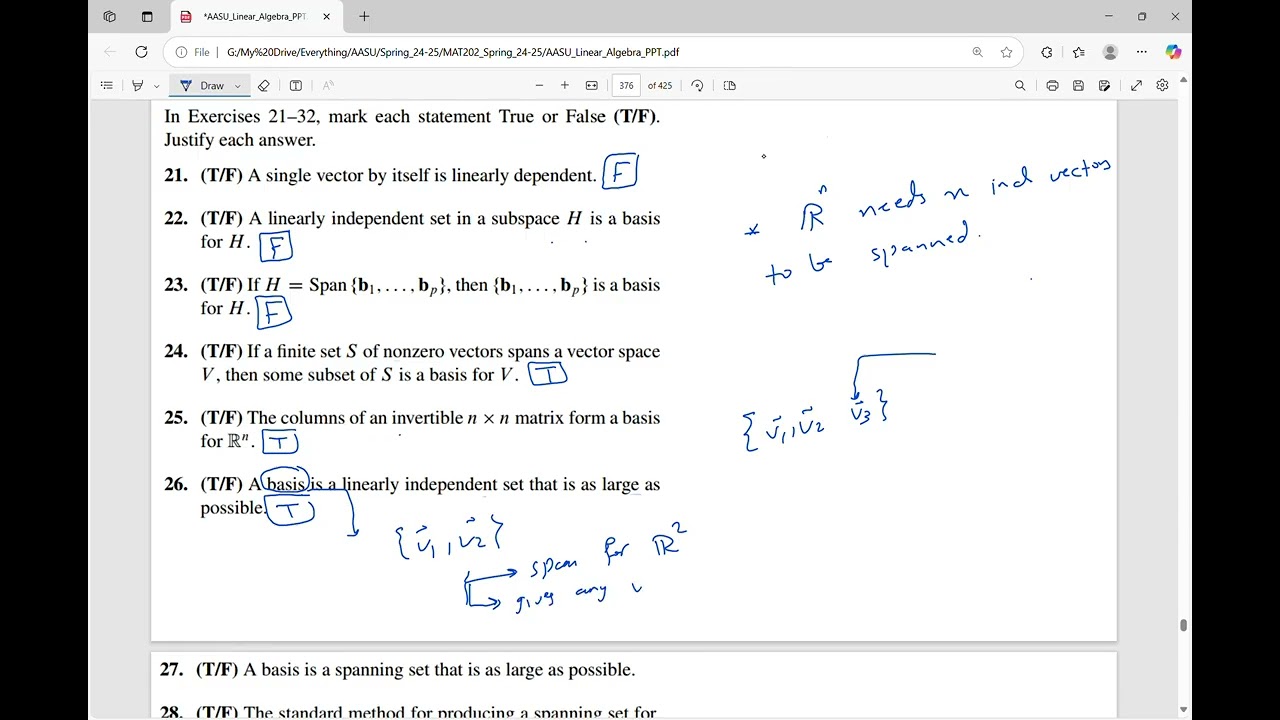The height and width of the screenshot is (720, 1280).
Task: Open a new browser tab
Action: pyautogui.click(x=364, y=17)
